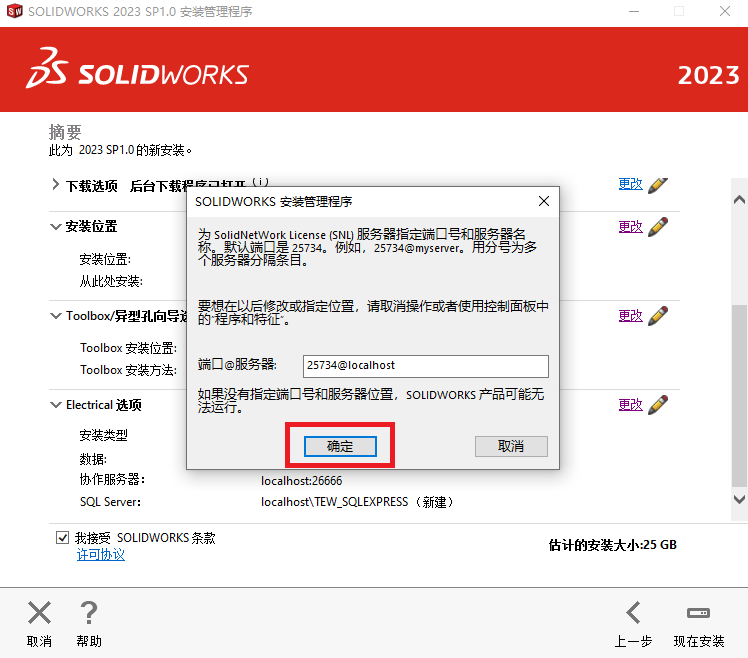This screenshot has height=658, width=748.
Task: Click the summary scrollbar up arrow
Action: click(739, 200)
